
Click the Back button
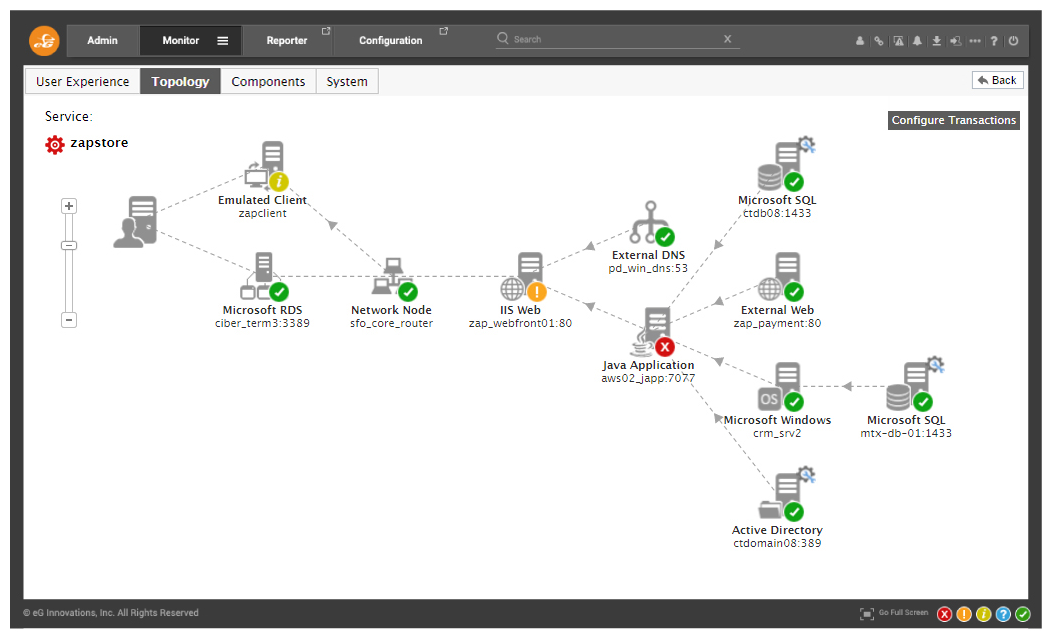[x=997, y=80]
